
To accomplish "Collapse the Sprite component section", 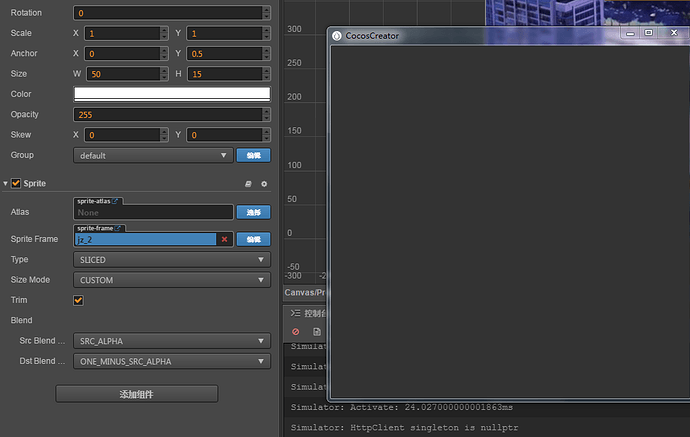I will [5, 184].
